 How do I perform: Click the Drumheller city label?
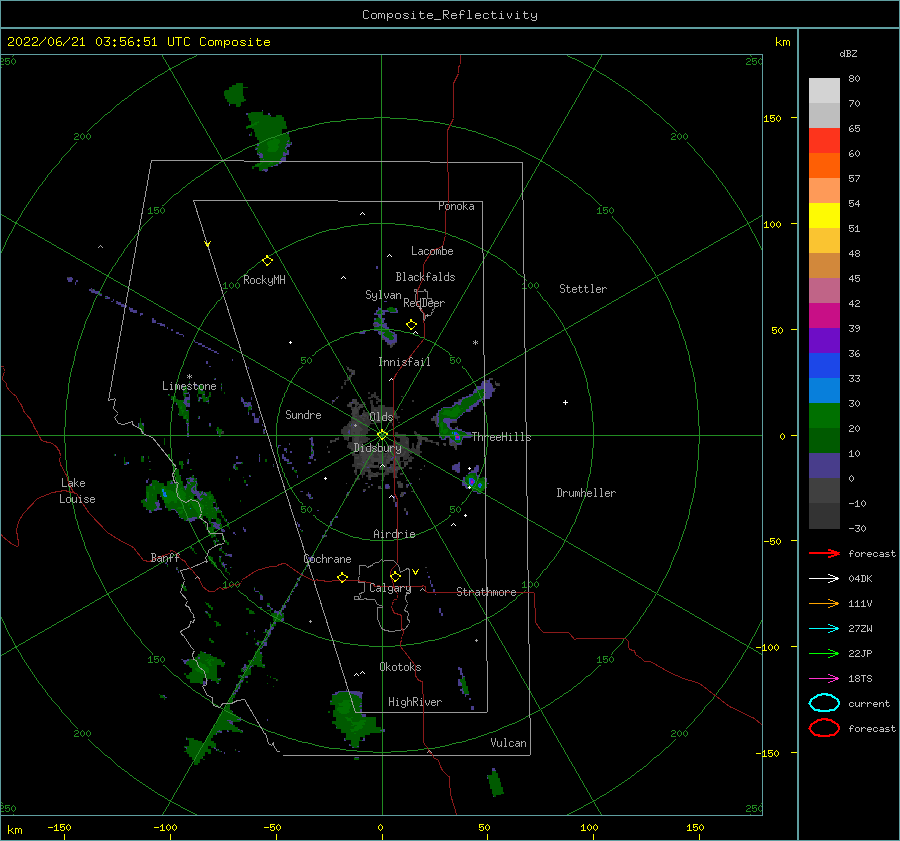[x=586, y=493]
